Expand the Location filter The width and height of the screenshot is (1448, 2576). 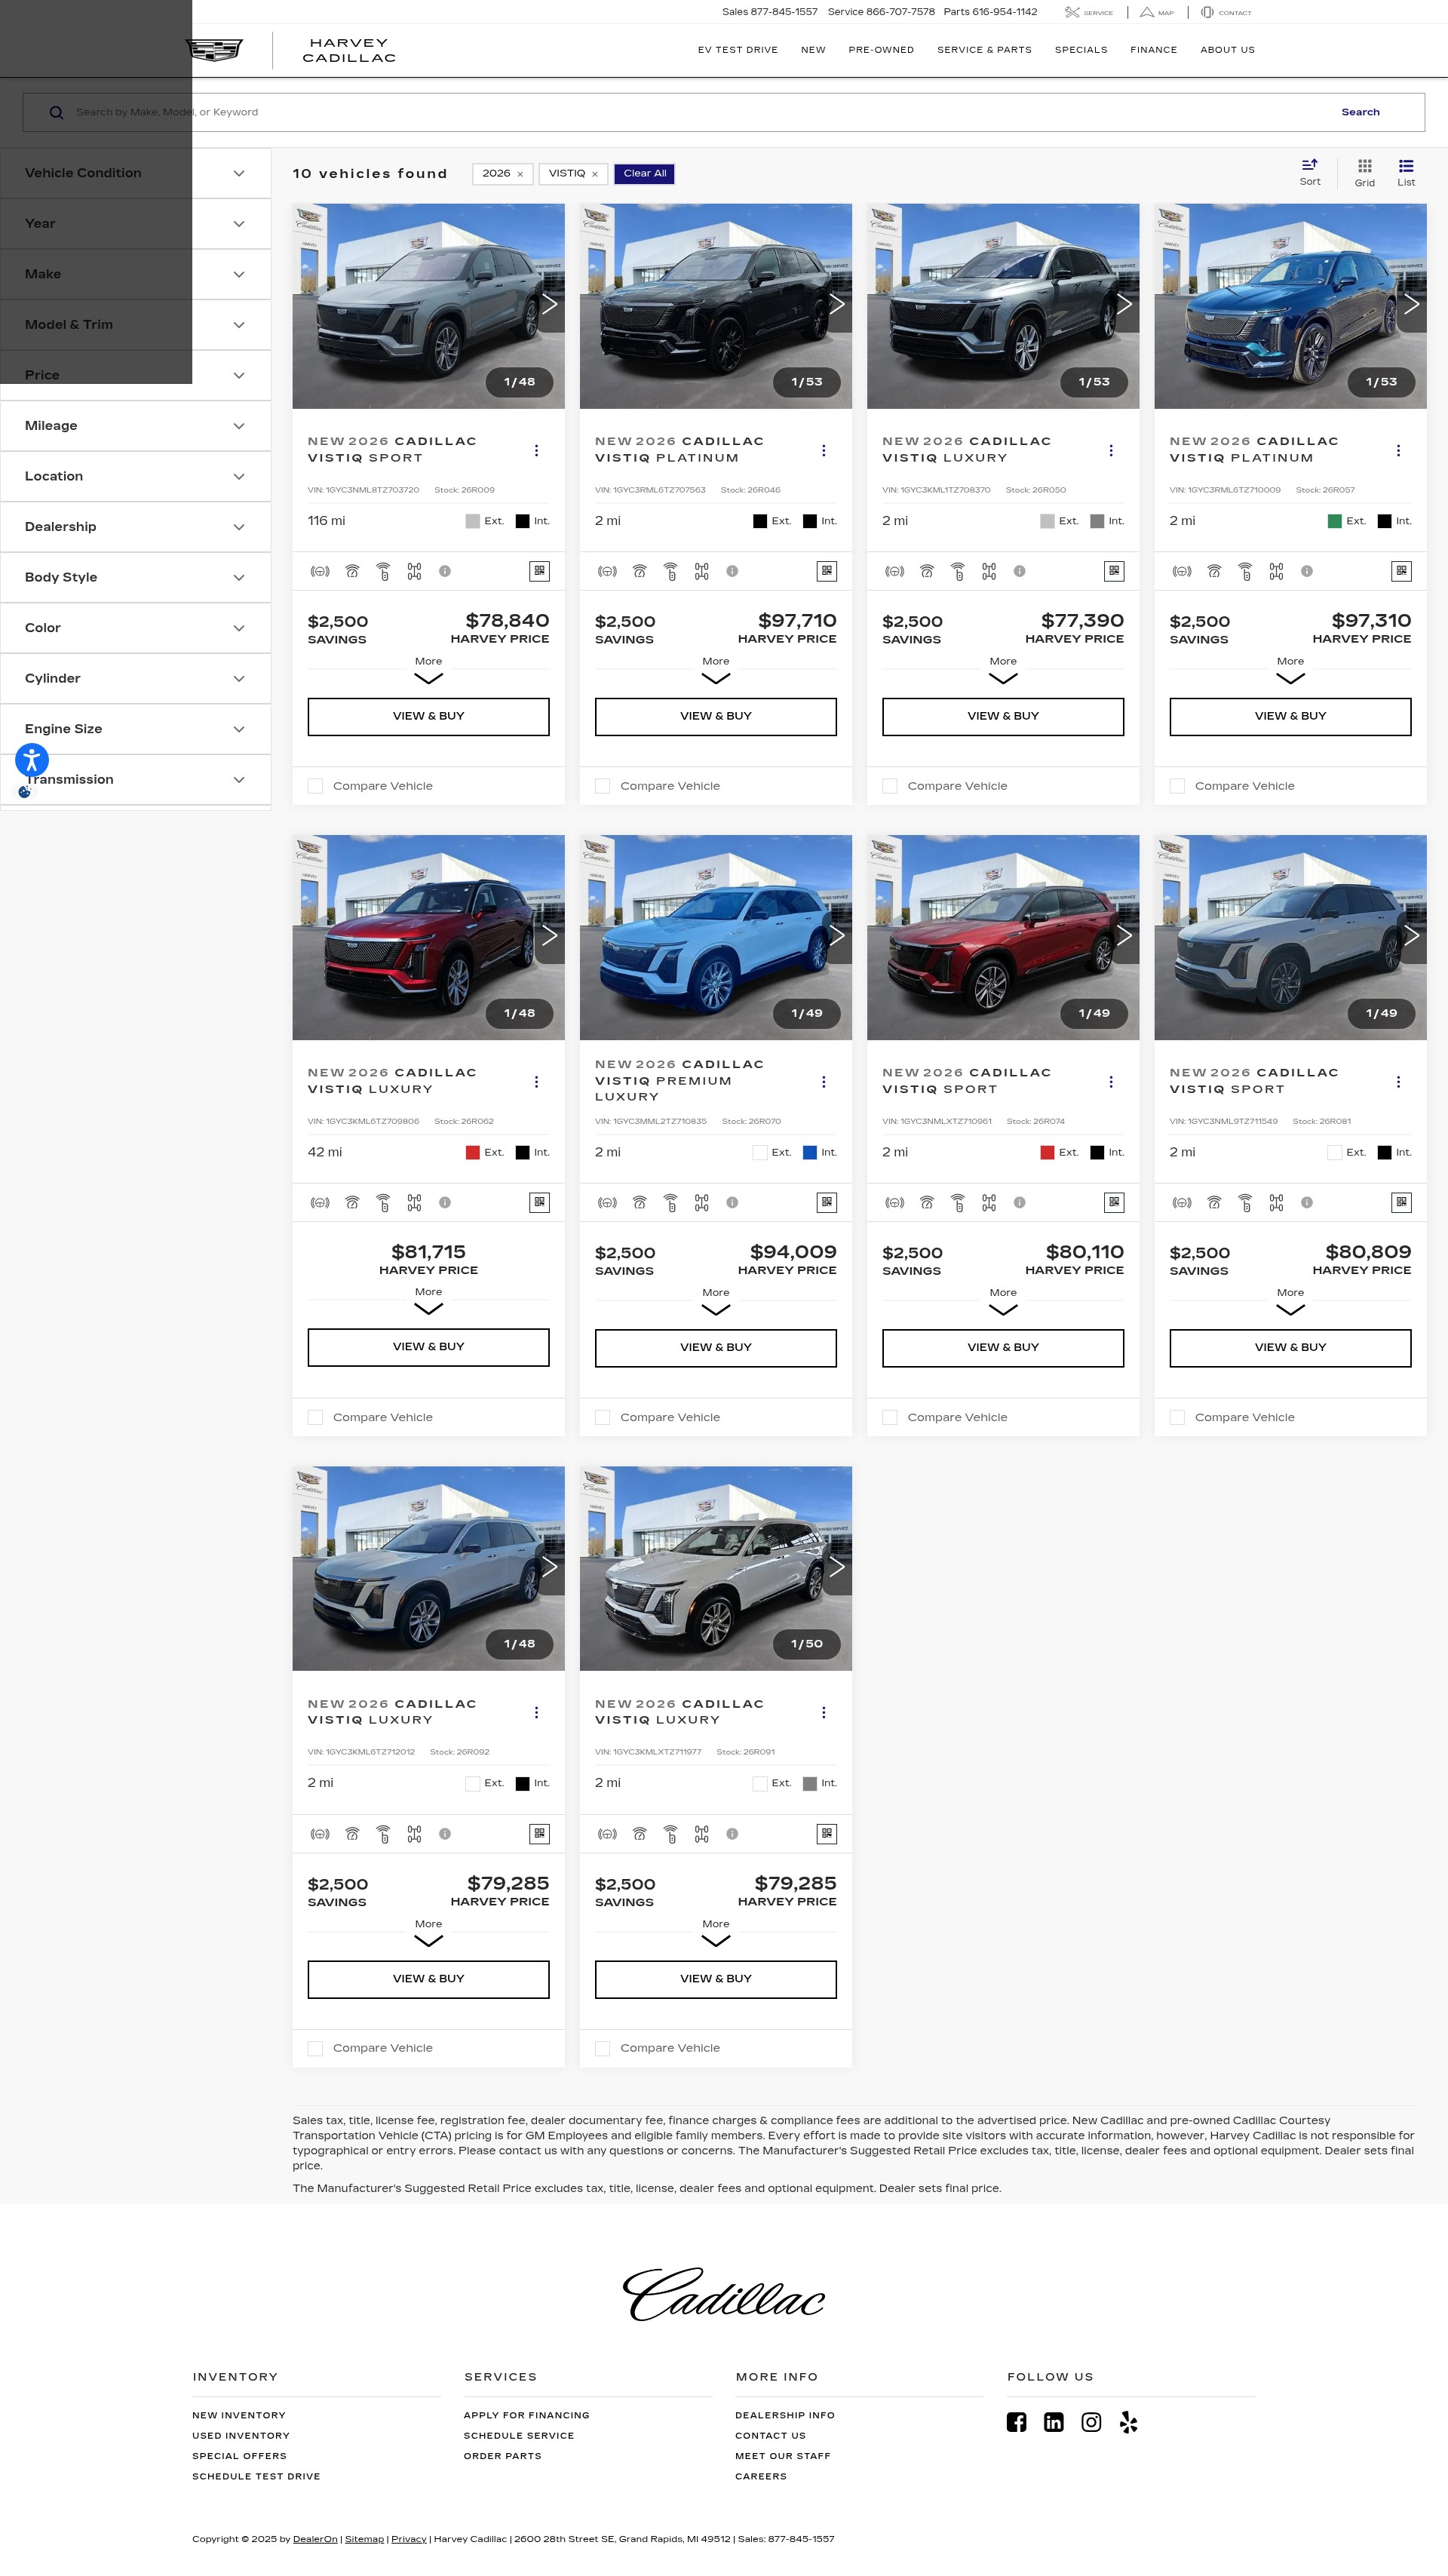click(x=135, y=476)
